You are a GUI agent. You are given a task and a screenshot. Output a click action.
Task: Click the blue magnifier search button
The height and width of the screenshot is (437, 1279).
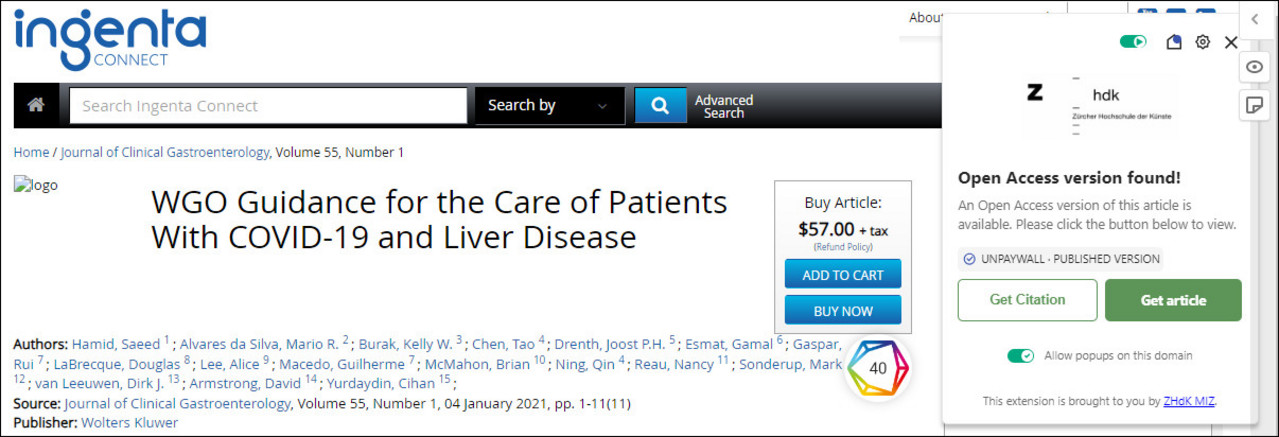click(x=660, y=105)
